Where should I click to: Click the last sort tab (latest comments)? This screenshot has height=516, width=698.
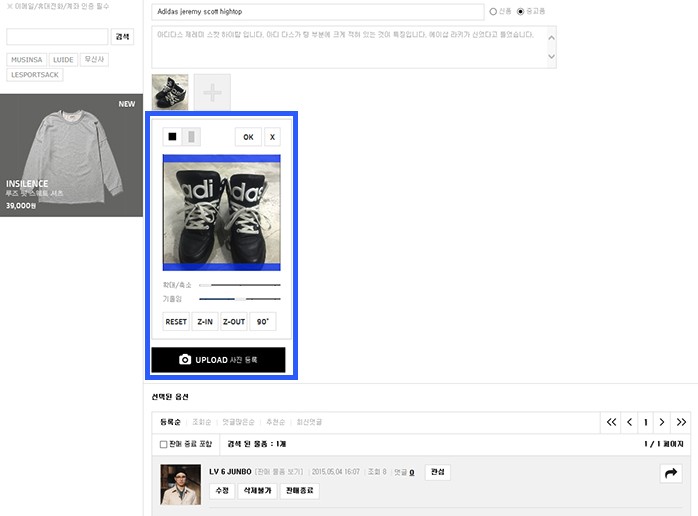(309, 422)
